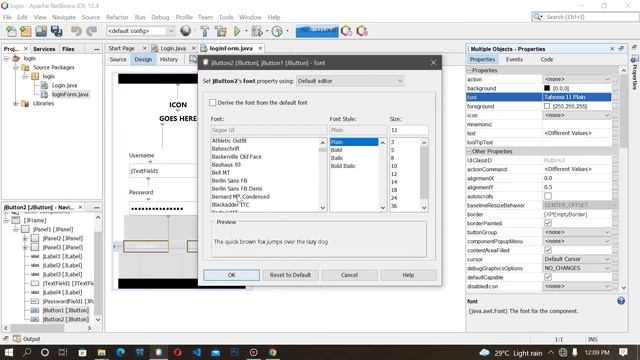Toggle 'Derive the font from the default font'
The height and width of the screenshot is (360, 640).
pos(212,103)
